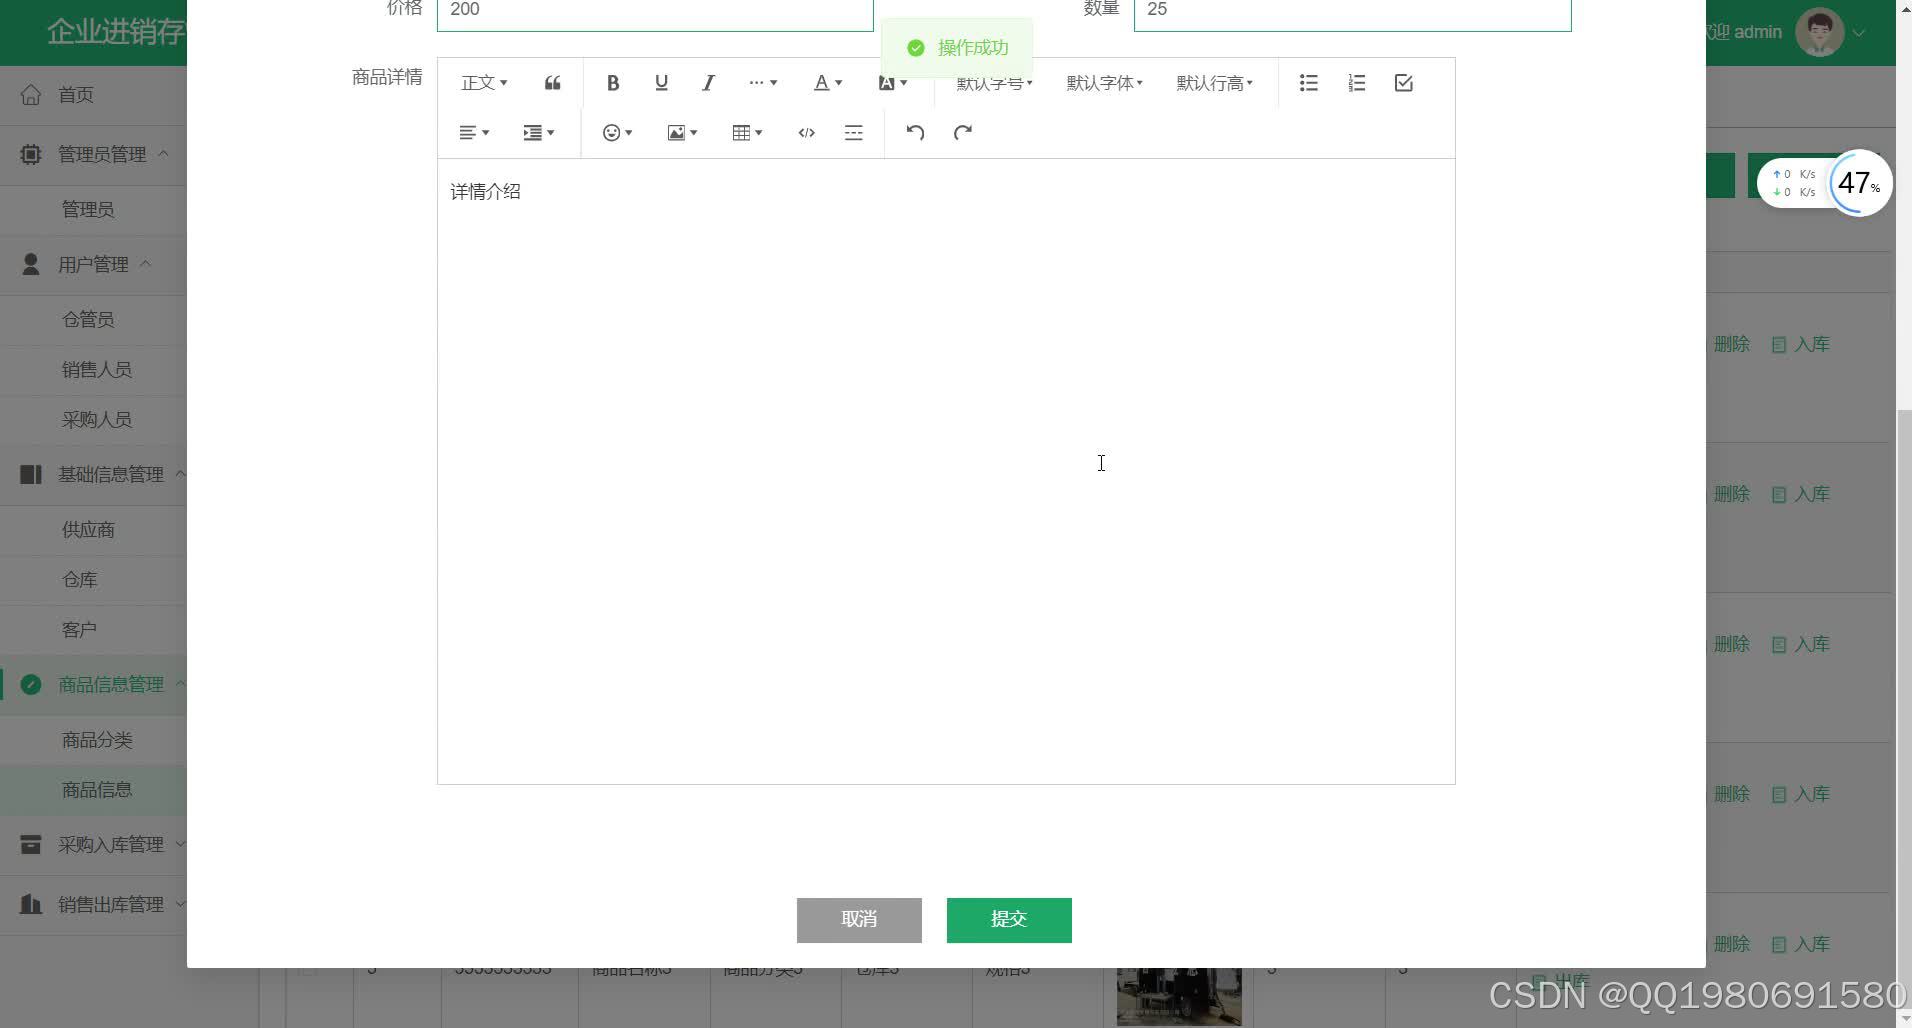
Task: Open the 默认字号 font size dropdown
Action: point(991,83)
